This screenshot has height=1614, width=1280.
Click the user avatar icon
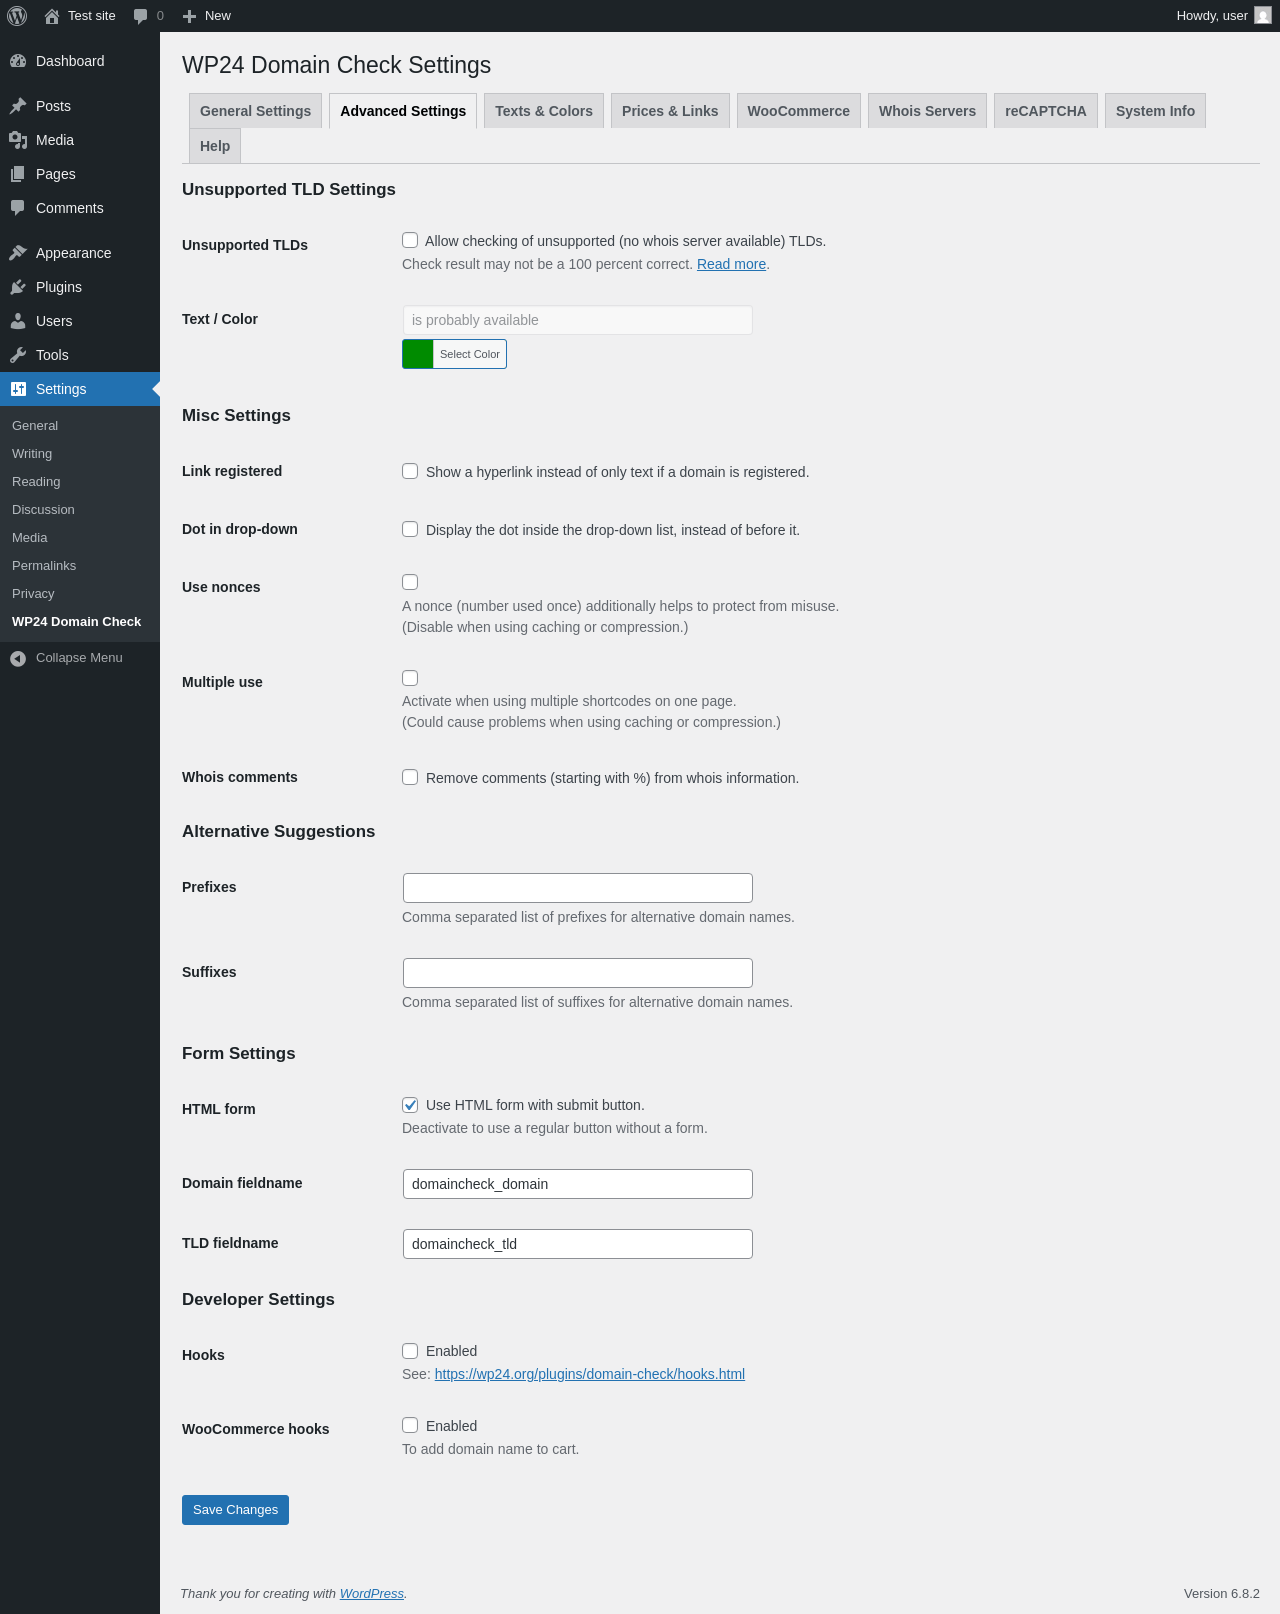(x=1263, y=16)
